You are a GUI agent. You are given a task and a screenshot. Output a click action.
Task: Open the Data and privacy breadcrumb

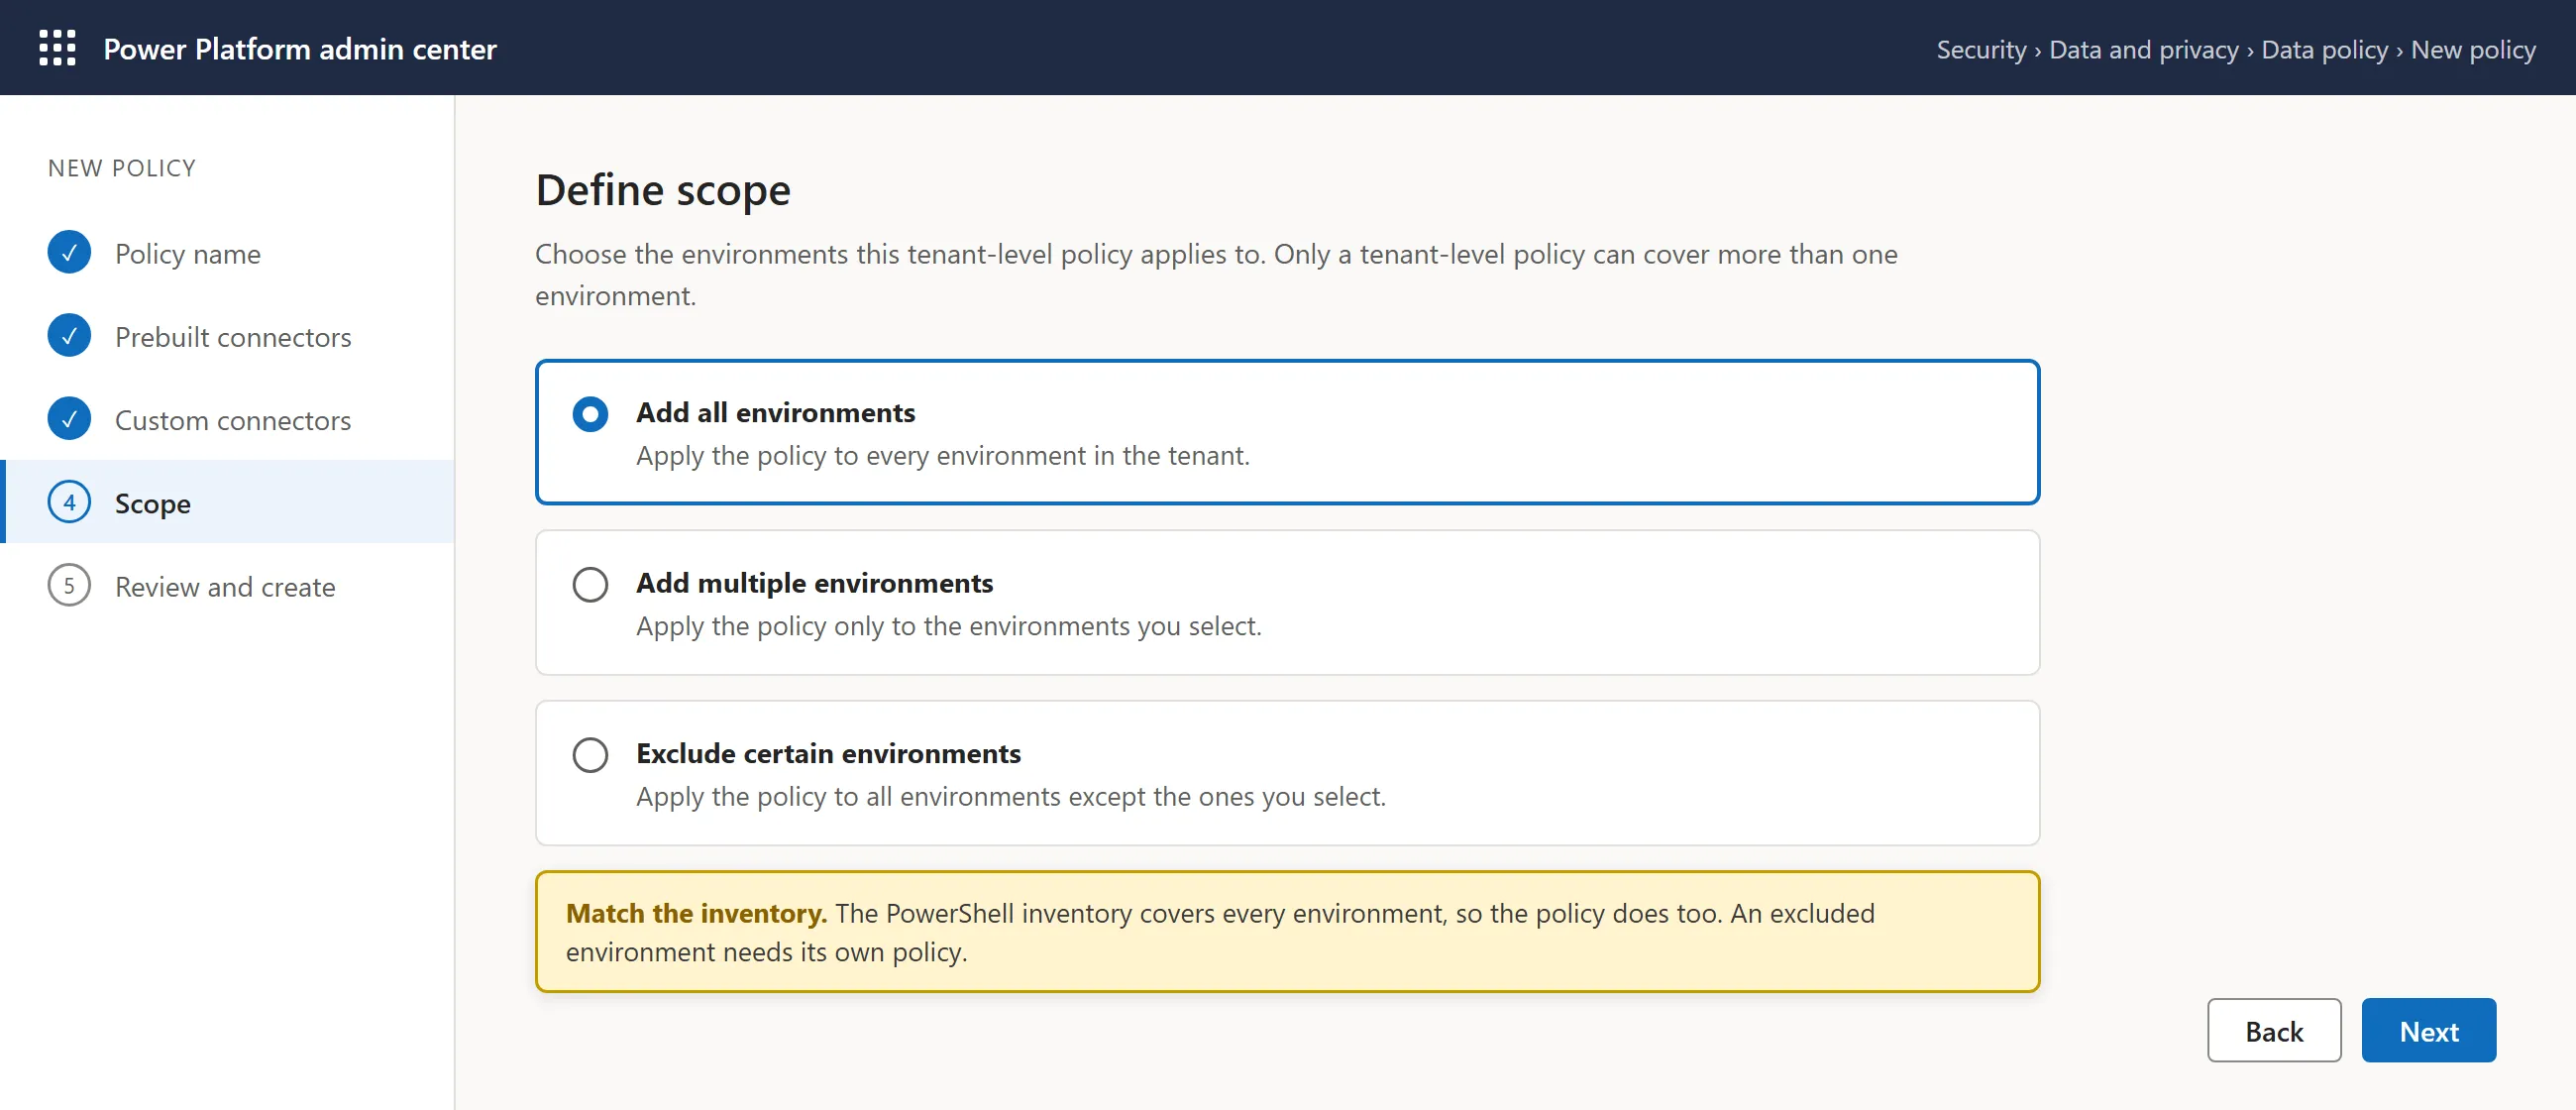coord(2143,49)
